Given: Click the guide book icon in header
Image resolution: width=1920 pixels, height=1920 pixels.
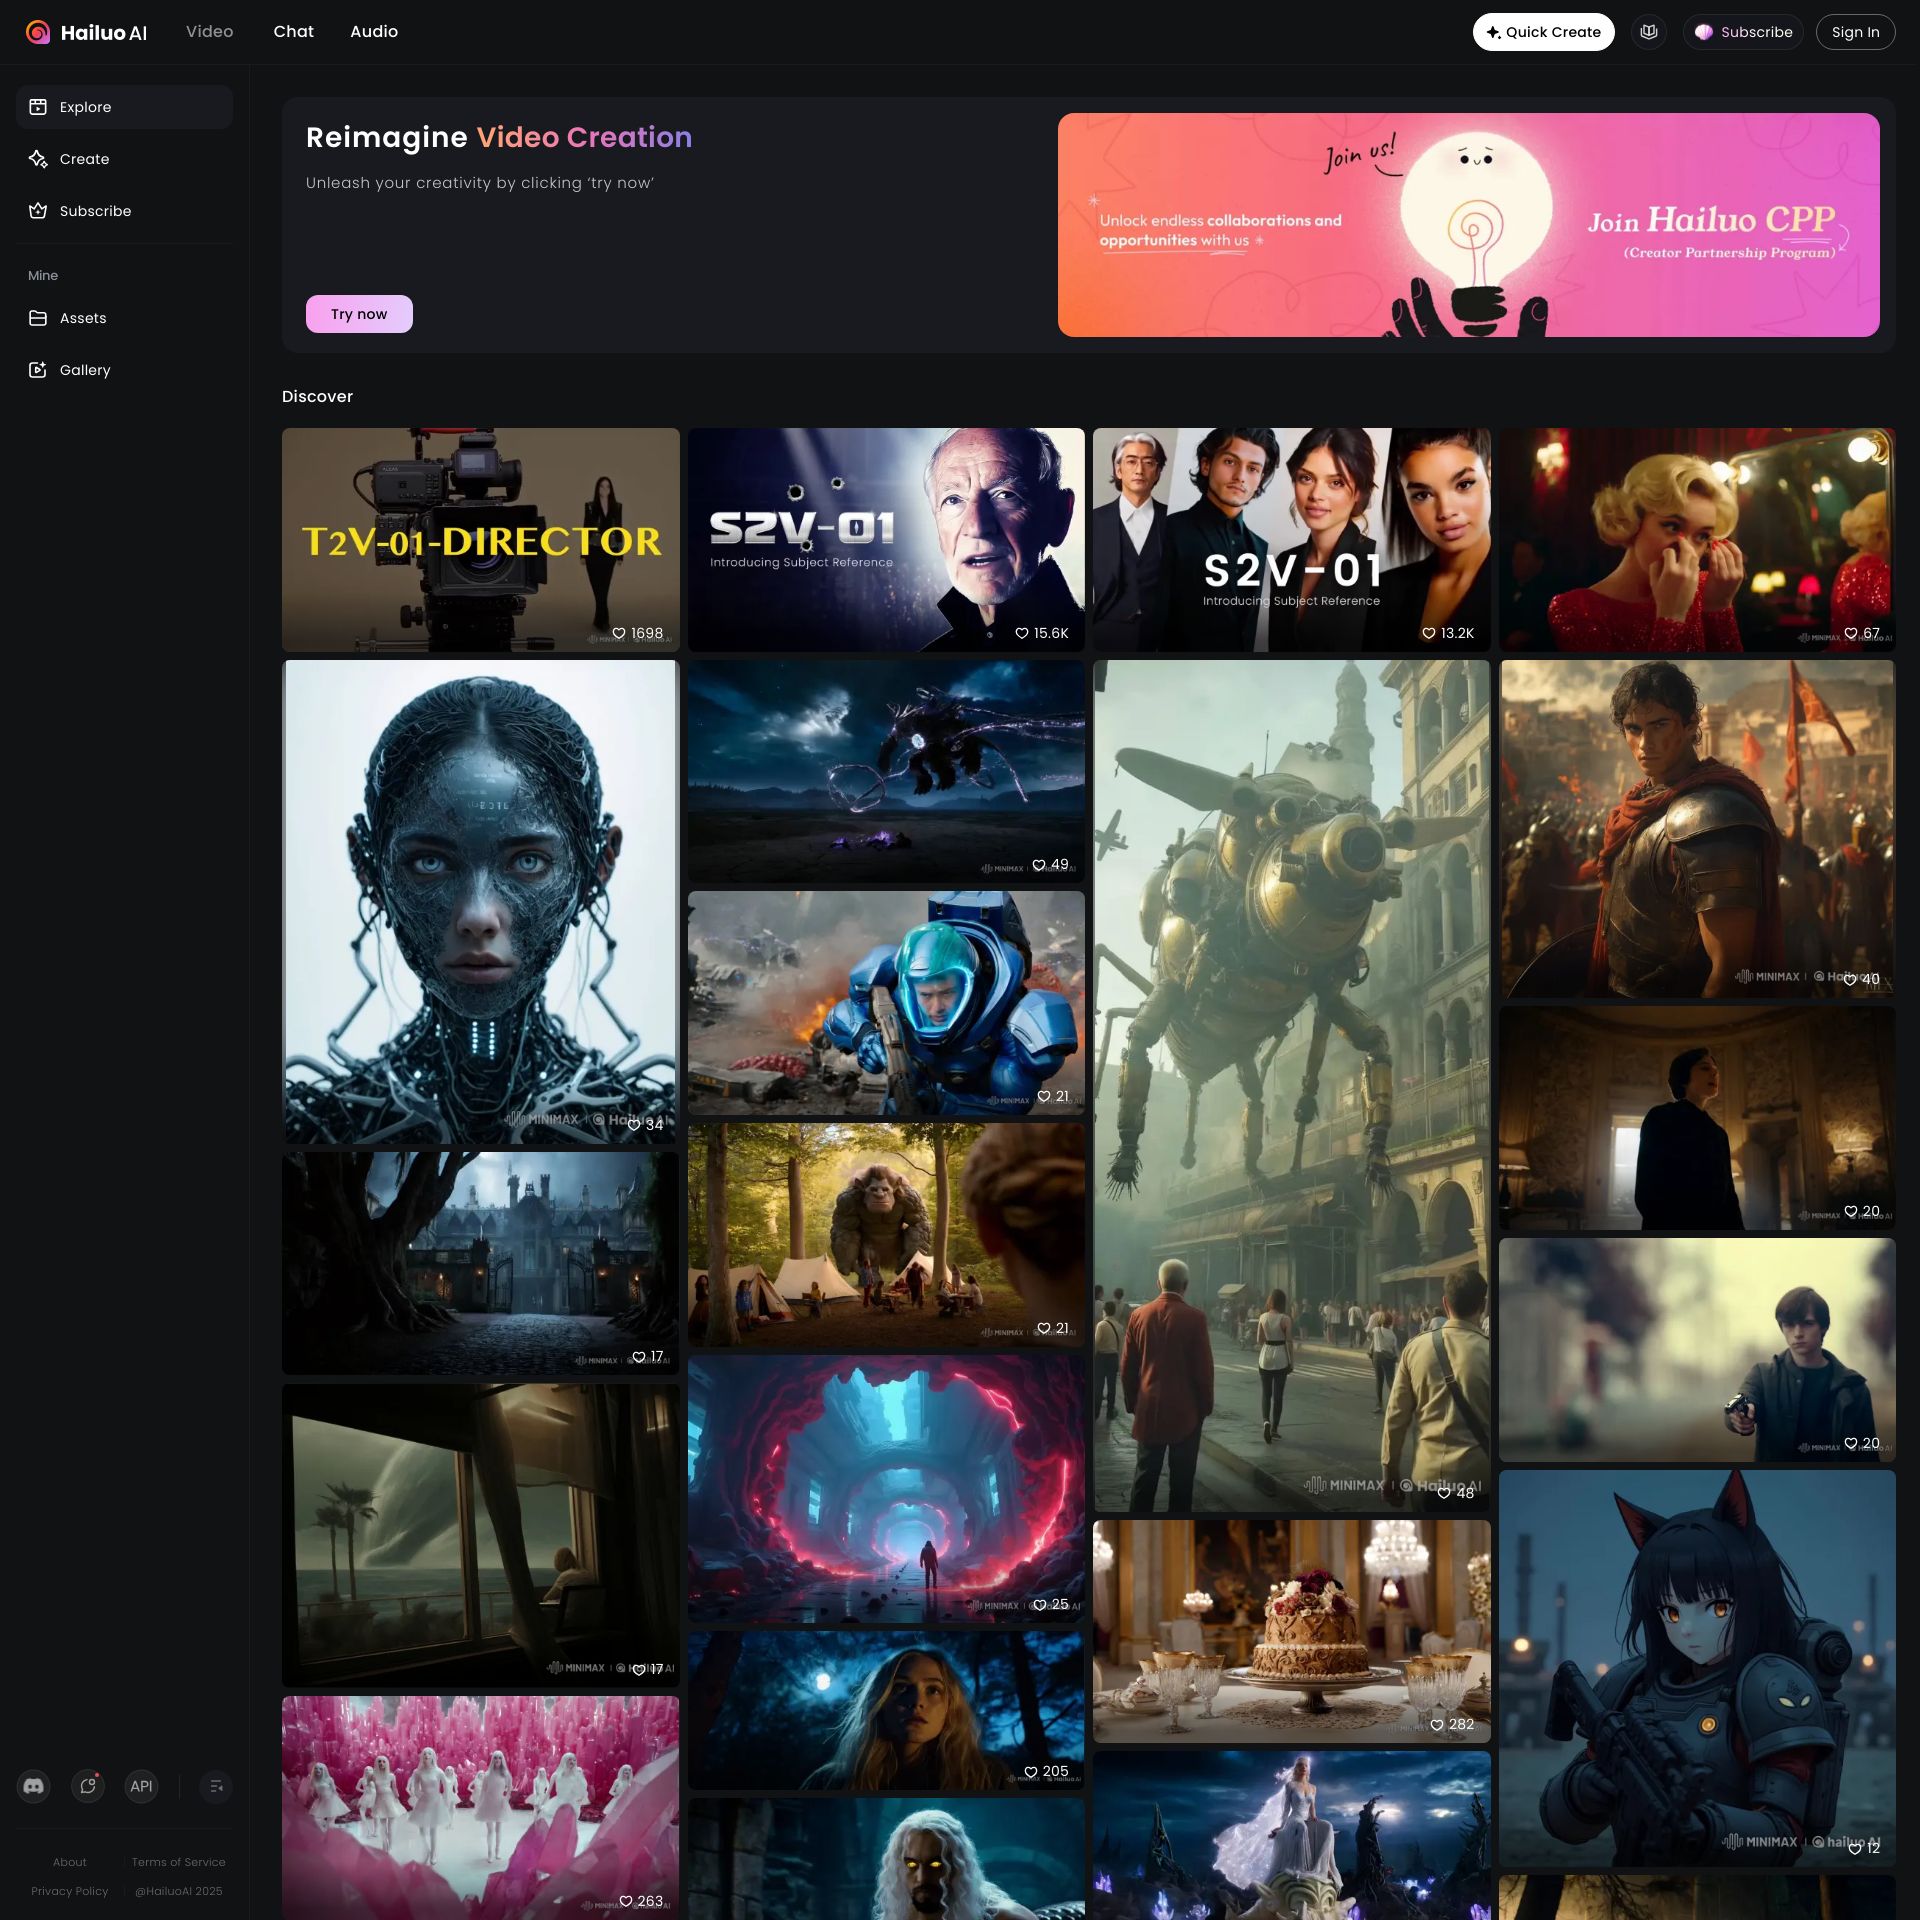Looking at the screenshot, I should coord(1649,32).
